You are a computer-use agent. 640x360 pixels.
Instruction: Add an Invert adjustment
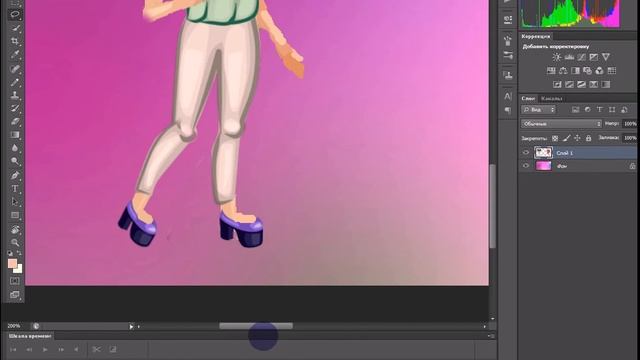557,84
